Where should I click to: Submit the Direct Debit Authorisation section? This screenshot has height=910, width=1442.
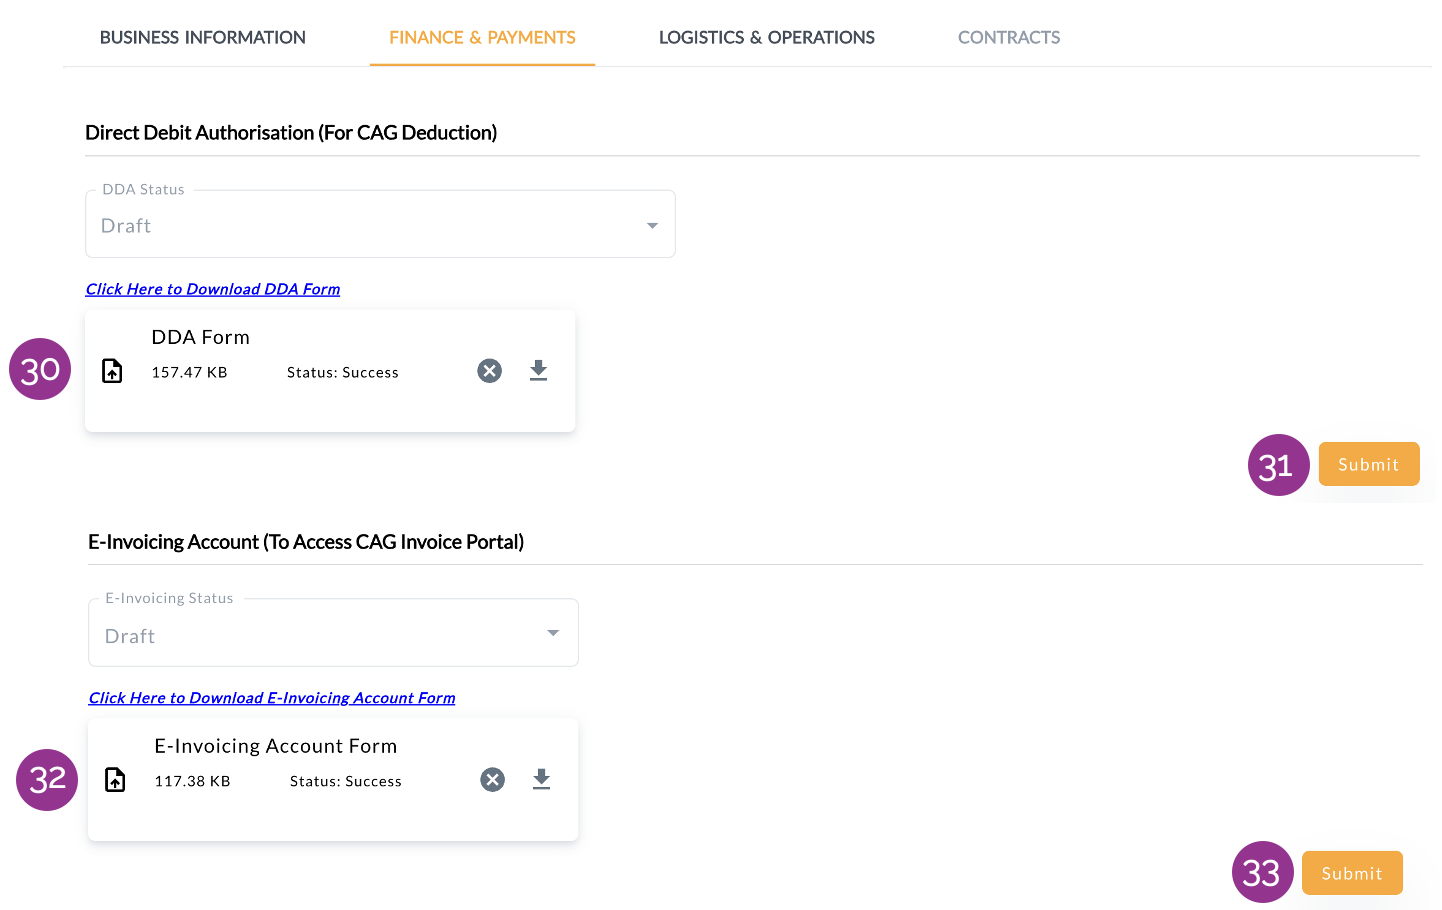pyautogui.click(x=1368, y=464)
